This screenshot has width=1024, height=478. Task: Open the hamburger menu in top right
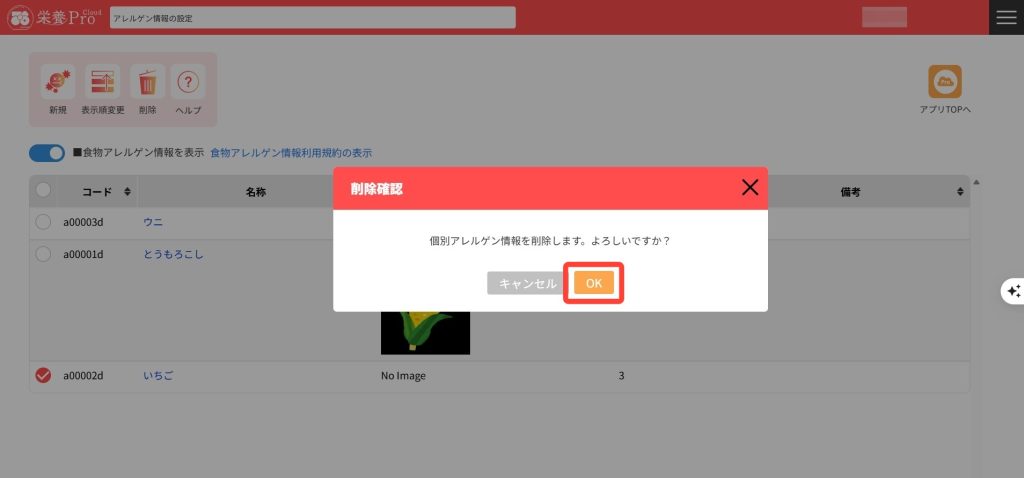pyautogui.click(x=1006, y=17)
